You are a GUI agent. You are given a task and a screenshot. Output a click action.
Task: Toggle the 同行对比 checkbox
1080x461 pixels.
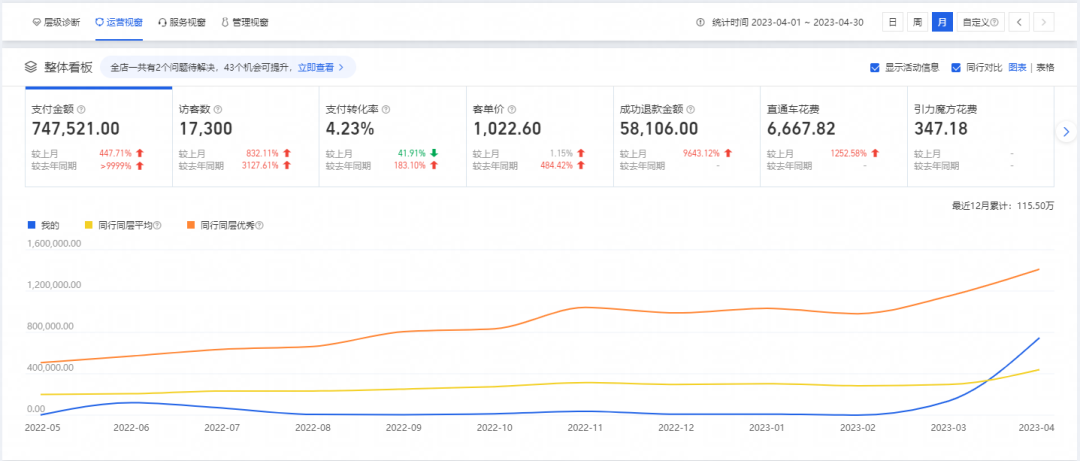click(x=956, y=68)
